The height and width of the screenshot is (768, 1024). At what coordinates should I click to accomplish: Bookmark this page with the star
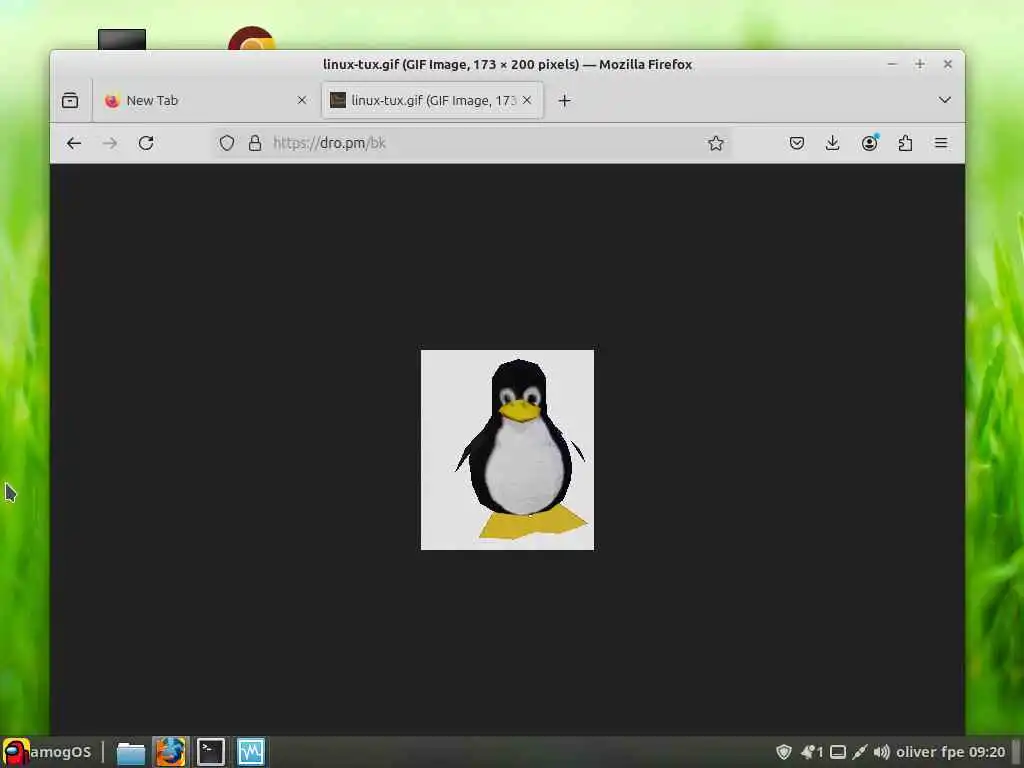(x=716, y=143)
